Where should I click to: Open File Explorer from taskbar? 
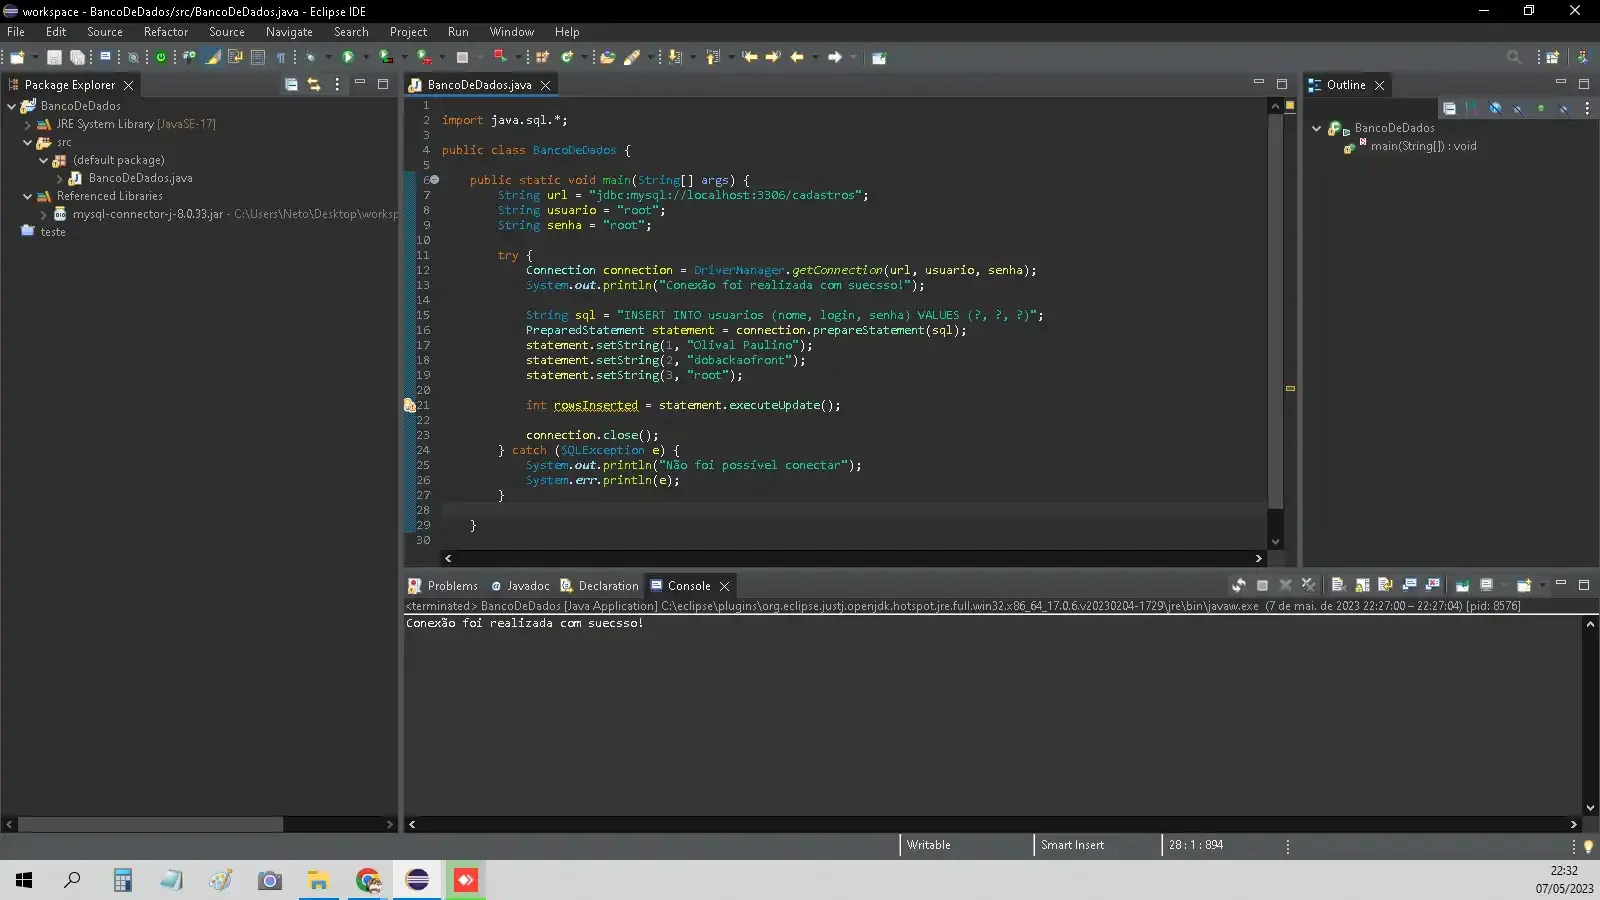point(318,880)
